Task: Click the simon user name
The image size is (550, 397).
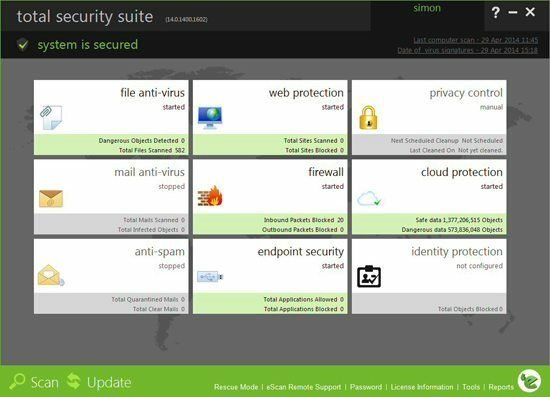Action: pos(427,8)
